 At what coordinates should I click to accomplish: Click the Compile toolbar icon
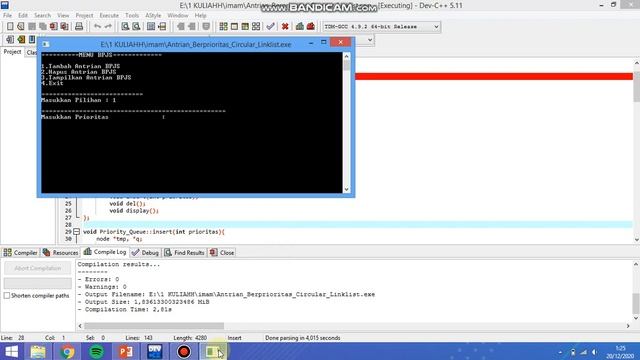(x=223, y=27)
